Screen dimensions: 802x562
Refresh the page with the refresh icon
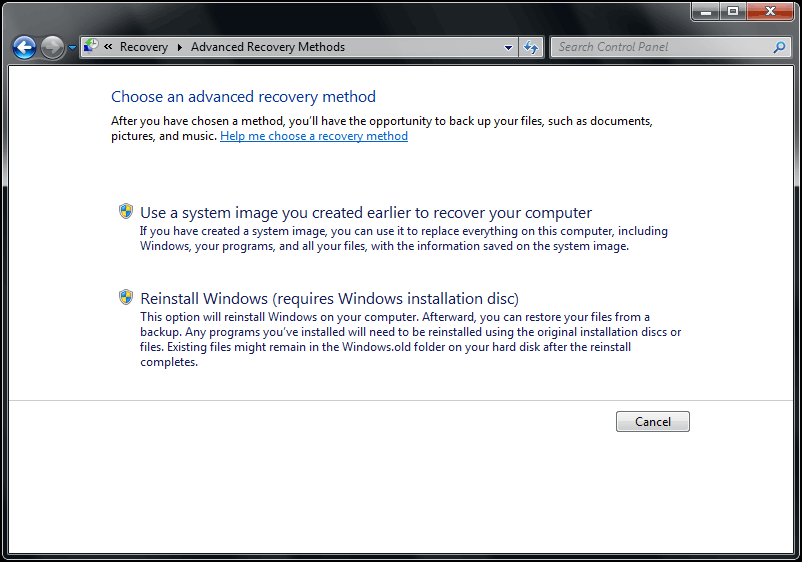point(531,48)
